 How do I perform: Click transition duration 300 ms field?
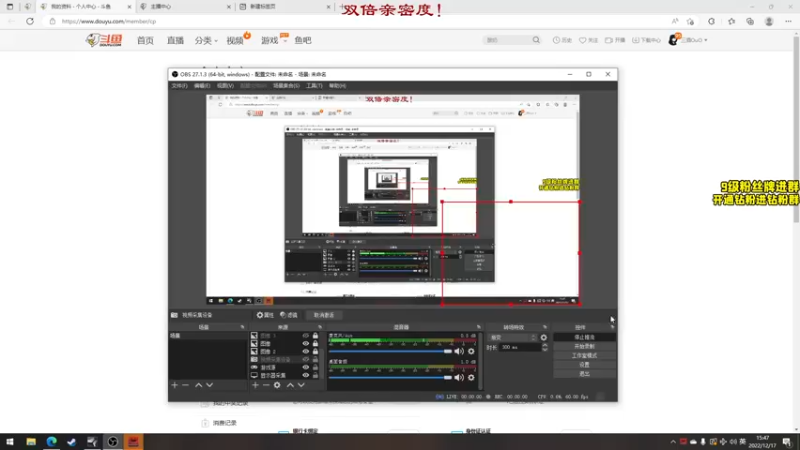click(519, 347)
